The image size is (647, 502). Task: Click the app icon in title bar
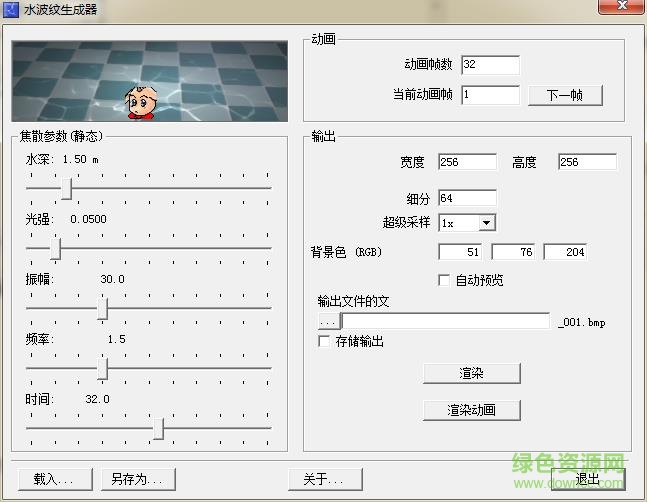[11, 9]
